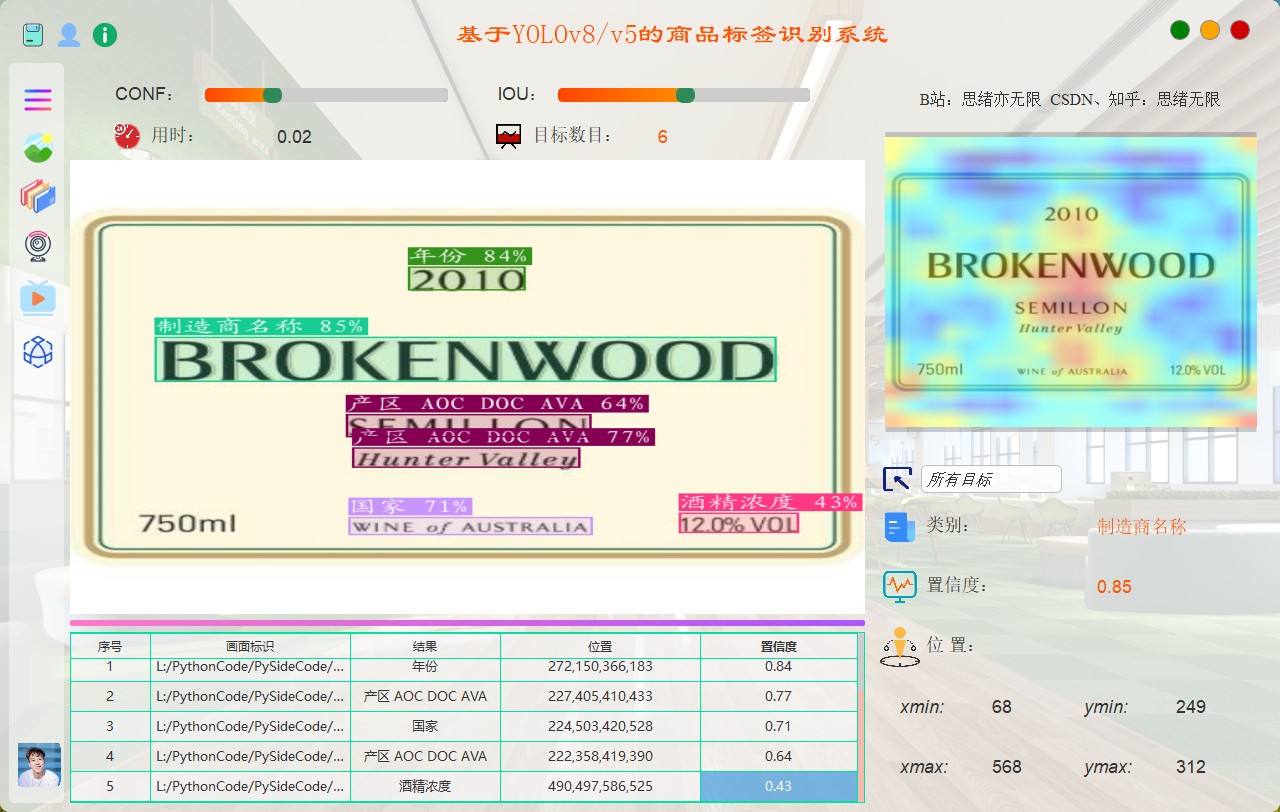Start the webcam camera detection icon
1280x812 pixels.
pyautogui.click(x=38, y=246)
